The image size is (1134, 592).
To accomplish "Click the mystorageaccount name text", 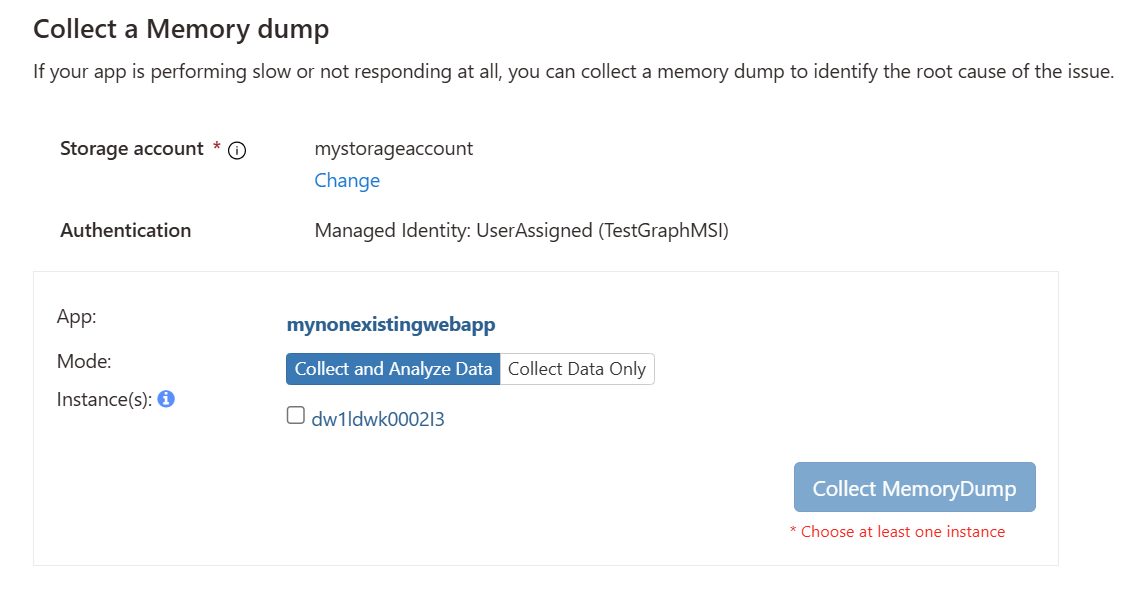I will pyautogui.click(x=393, y=149).
